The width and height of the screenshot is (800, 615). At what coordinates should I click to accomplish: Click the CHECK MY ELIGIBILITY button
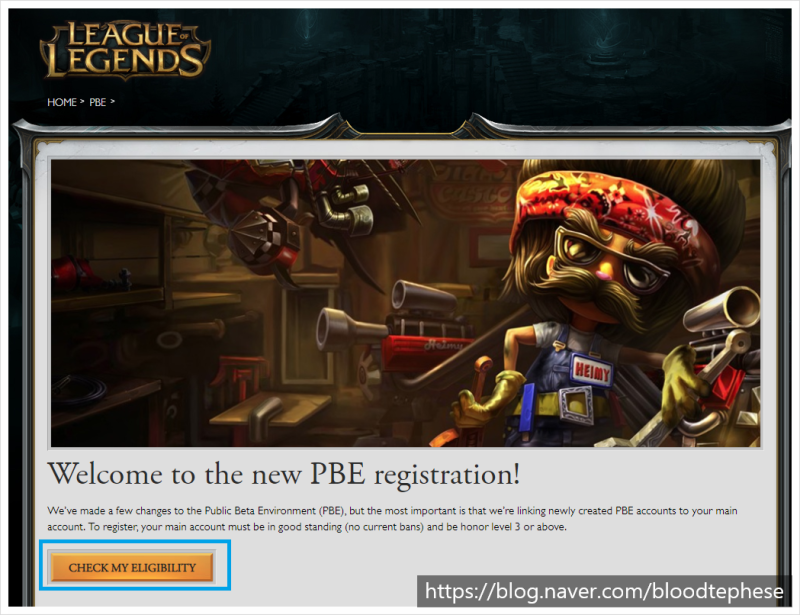click(132, 567)
